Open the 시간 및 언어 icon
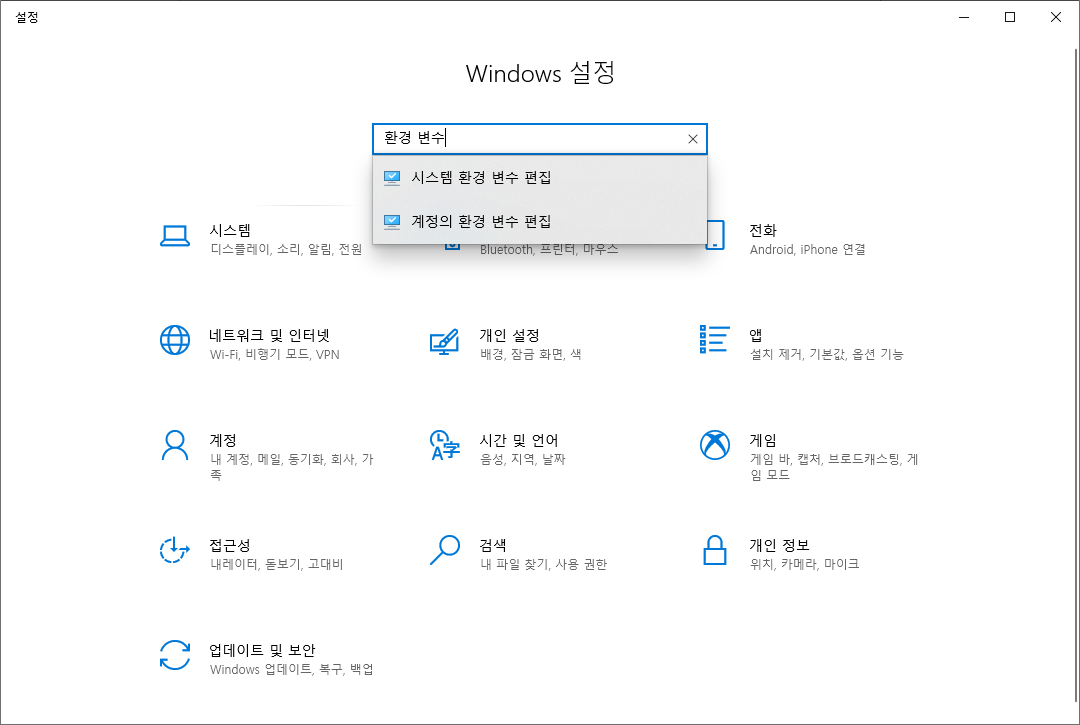Screen dimensions: 1080x725 point(444,445)
